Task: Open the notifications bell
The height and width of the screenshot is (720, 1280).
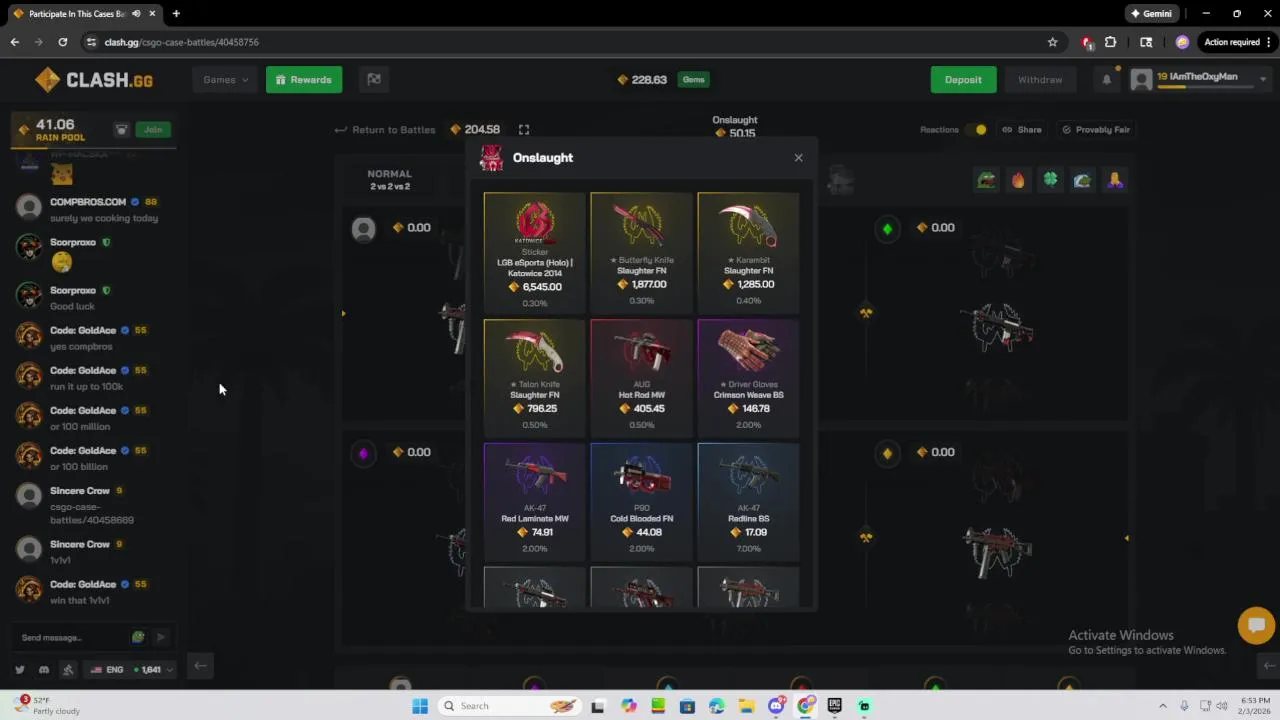Action: click(x=1106, y=80)
